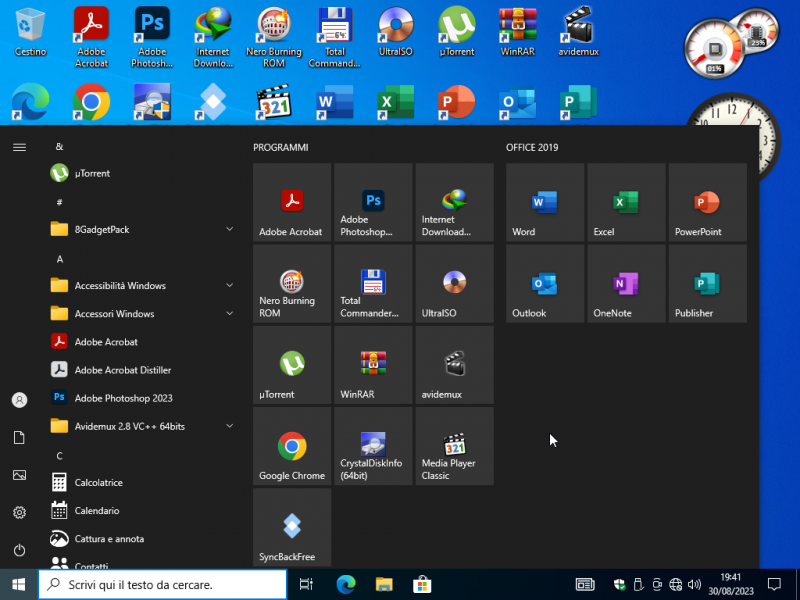This screenshot has width=800, height=600.
Task: Select Adobe Photoshop 2023 in app list
Action: pyautogui.click(x=123, y=398)
